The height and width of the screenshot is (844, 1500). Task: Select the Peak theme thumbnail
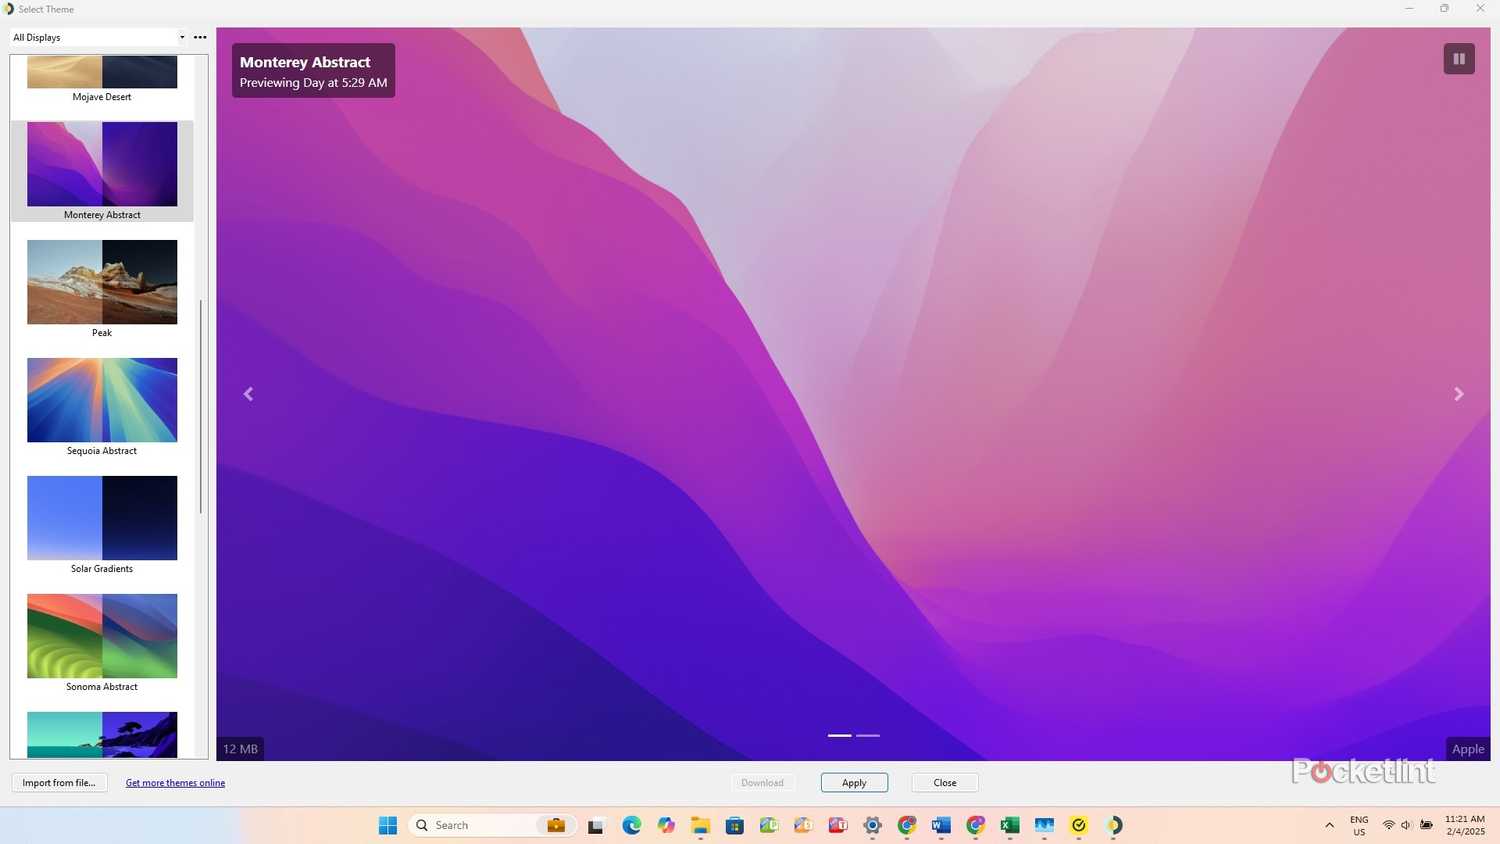point(101,282)
